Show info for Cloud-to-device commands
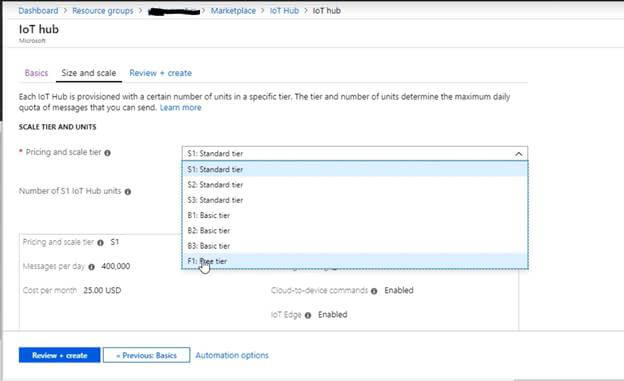Image resolution: width=624 pixels, height=381 pixels. tap(374, 291)
